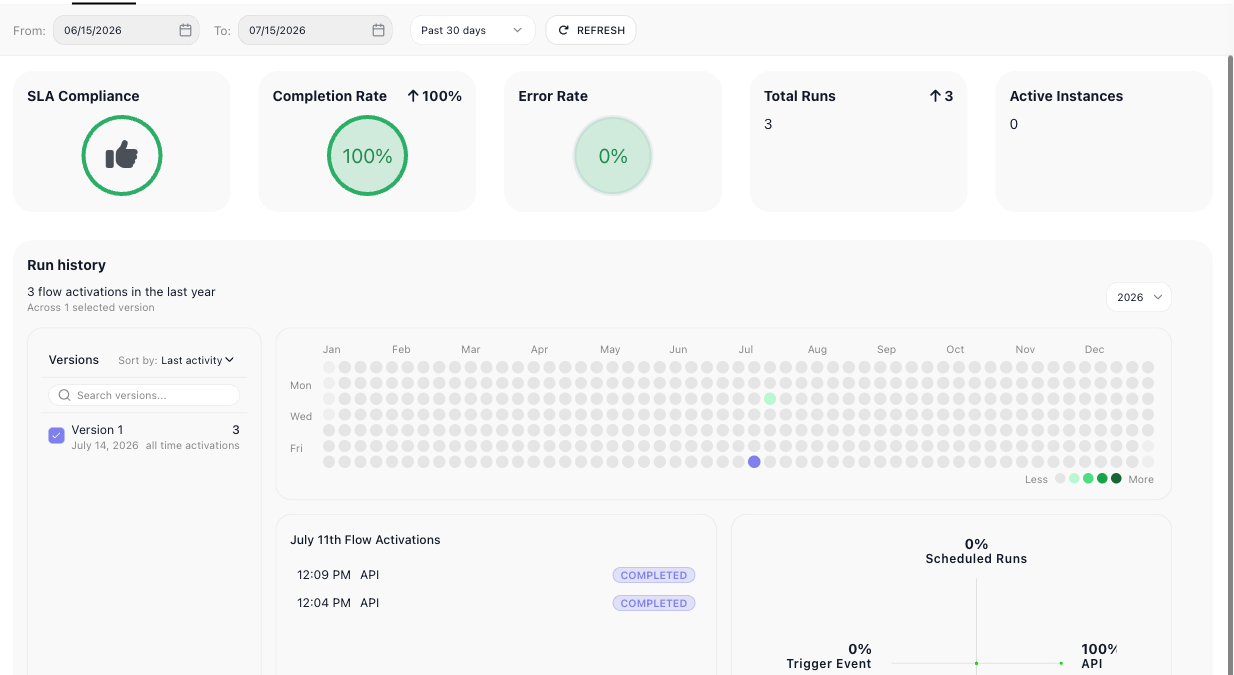Click COMPLETED badge for 12:09 PM run
Viewport: 1234px width, 675px height.
[654, 575]
